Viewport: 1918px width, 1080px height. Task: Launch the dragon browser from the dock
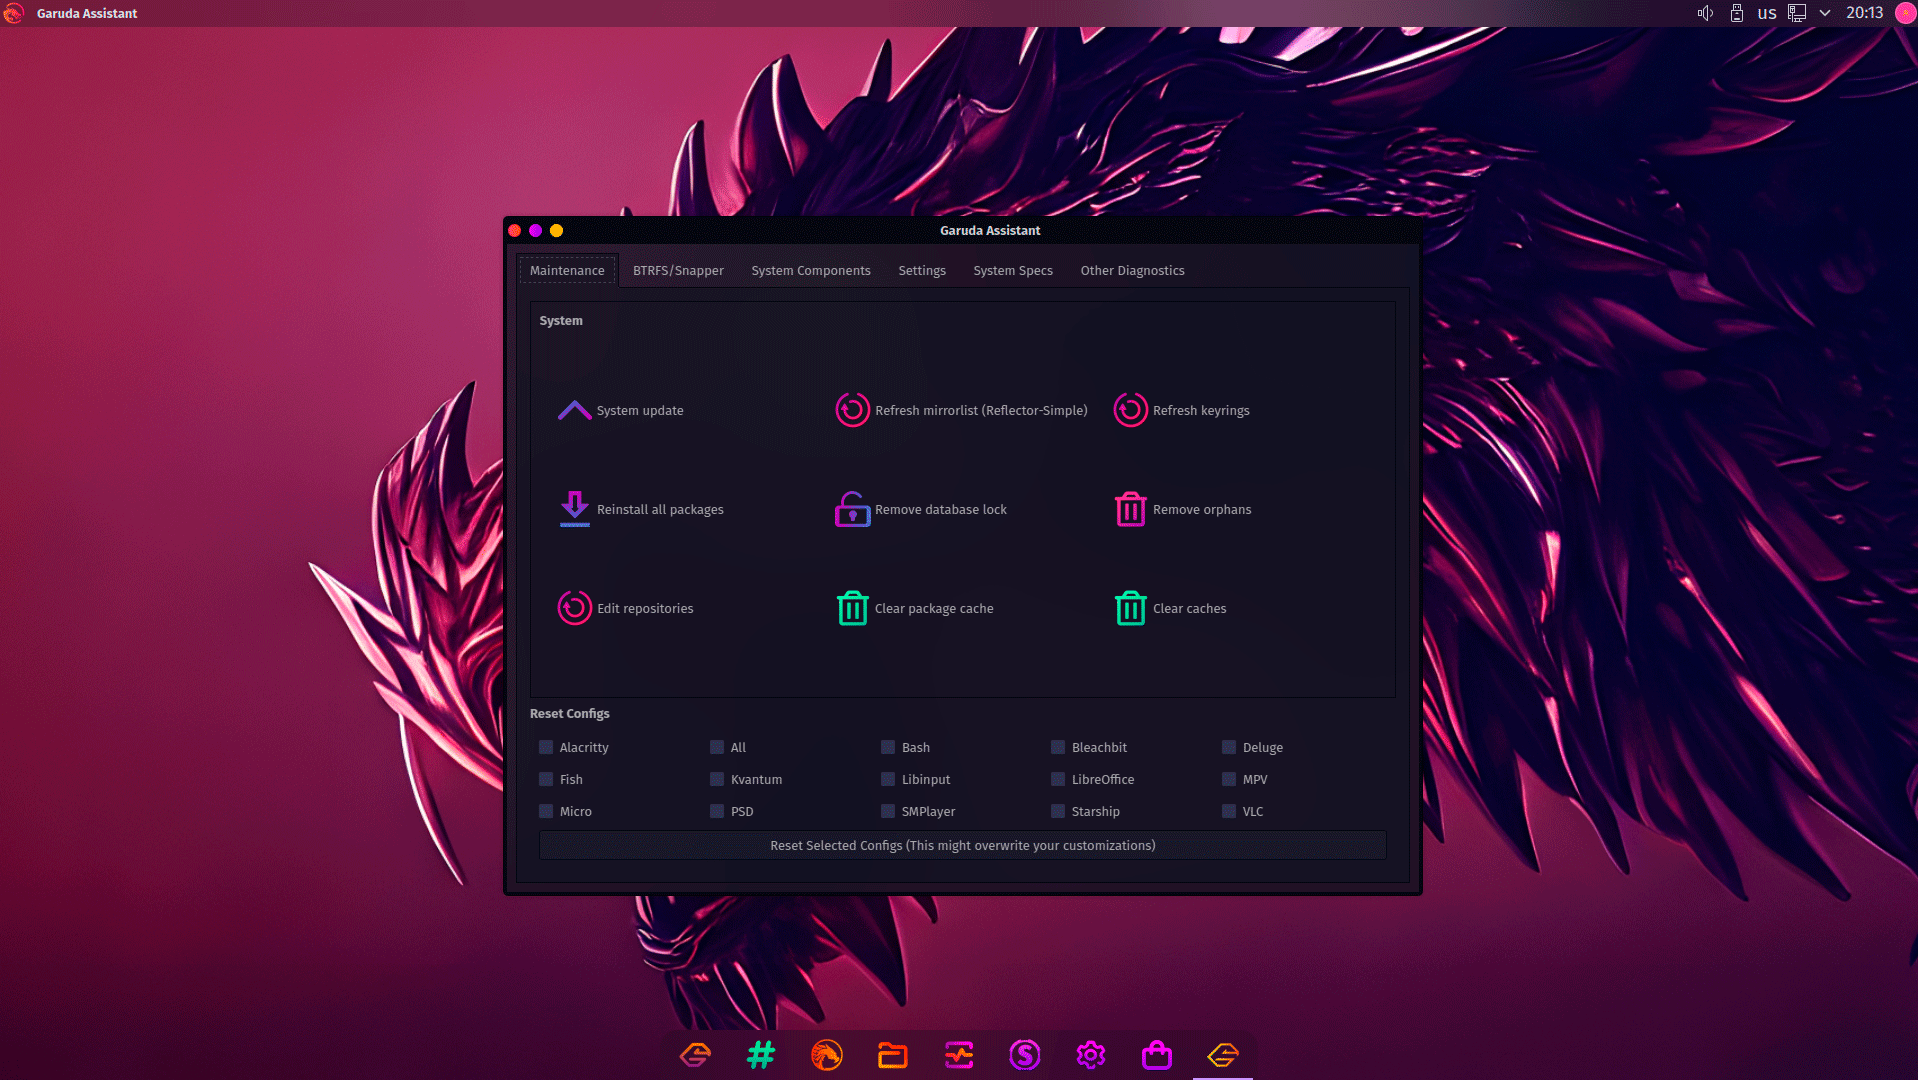point(827,1054)
